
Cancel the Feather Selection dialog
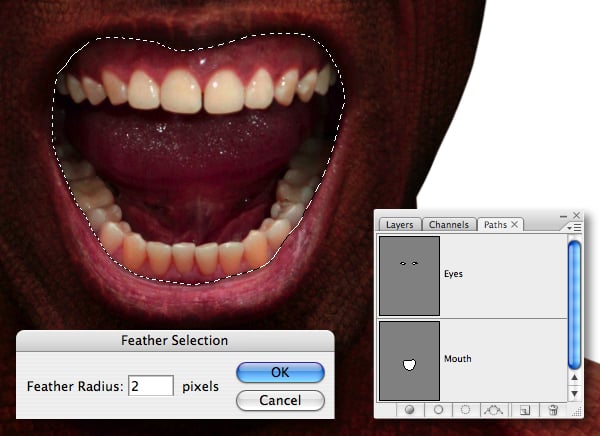(280, 400)
